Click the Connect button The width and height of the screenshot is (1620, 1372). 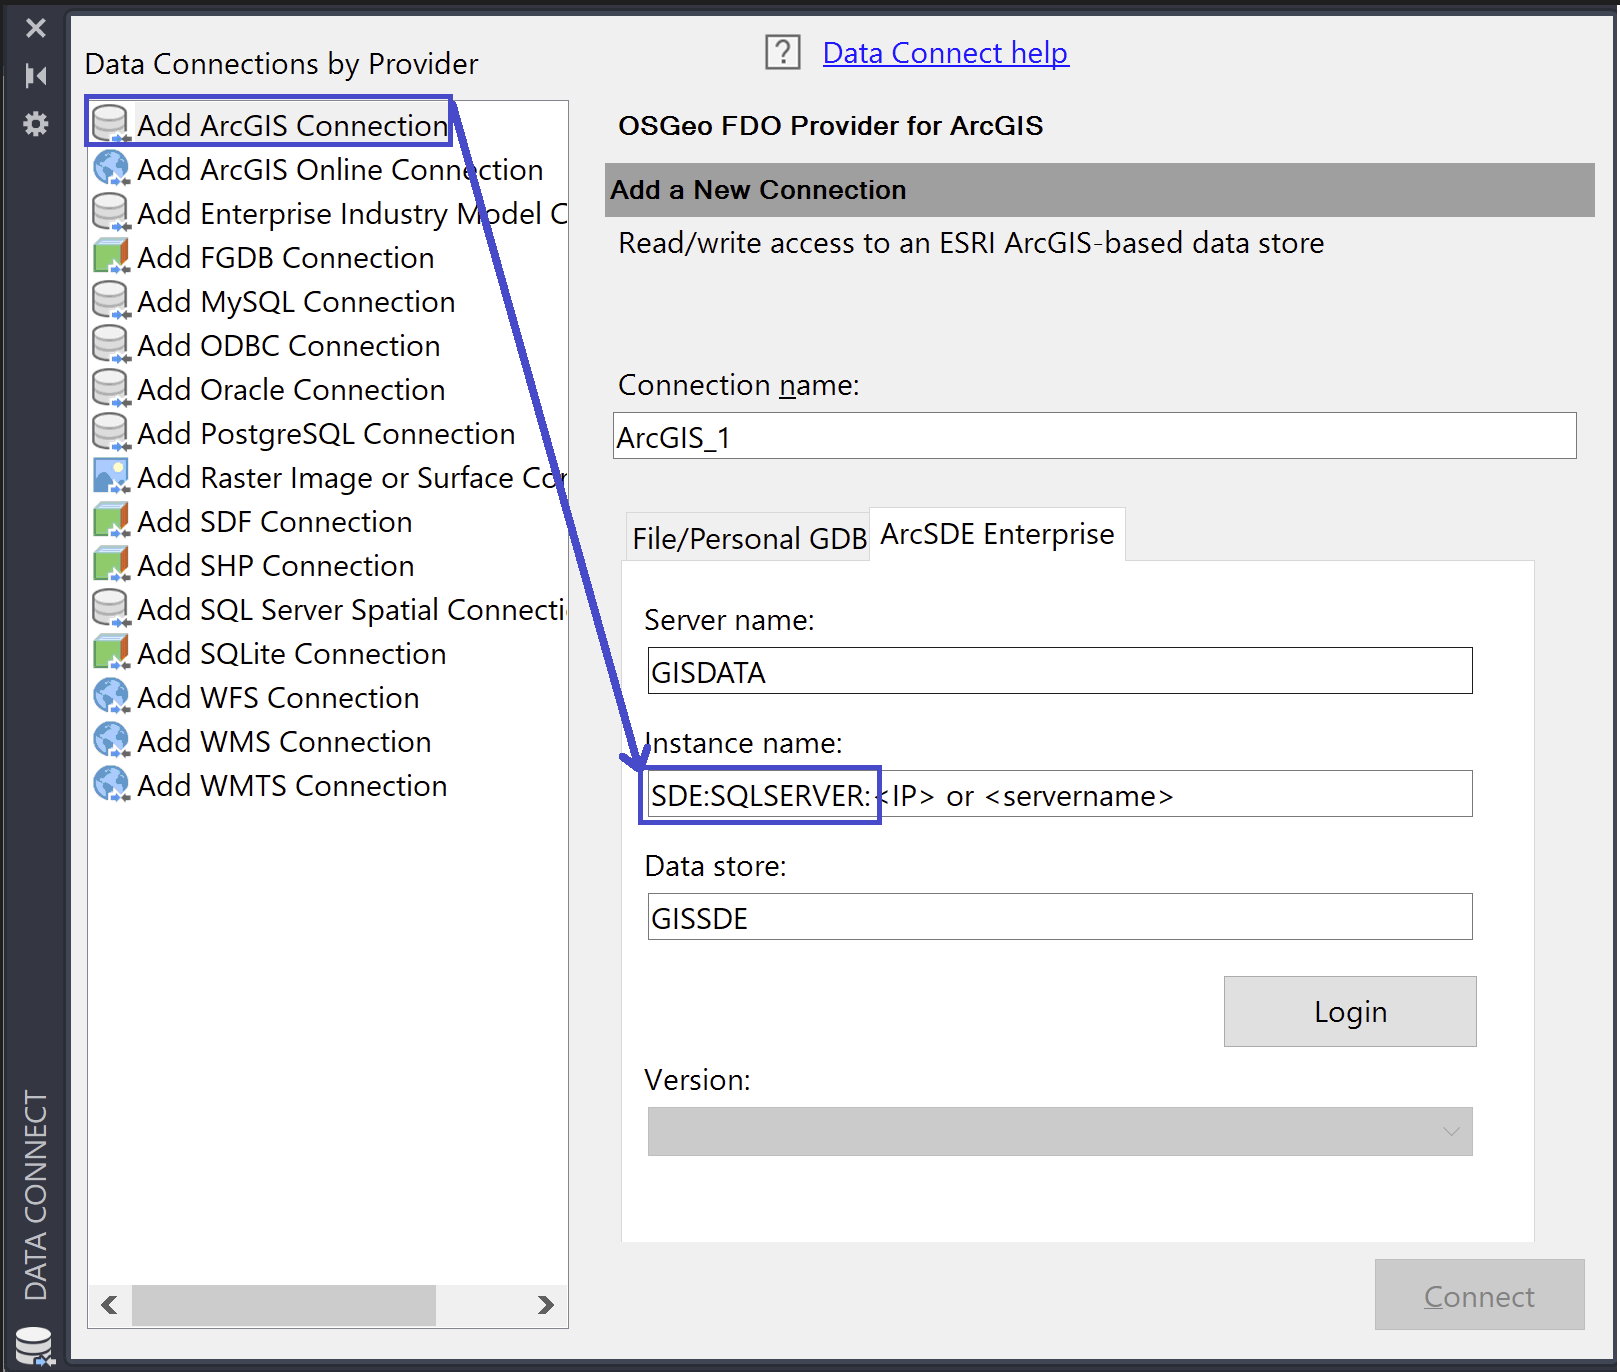click(1479, 1296)
